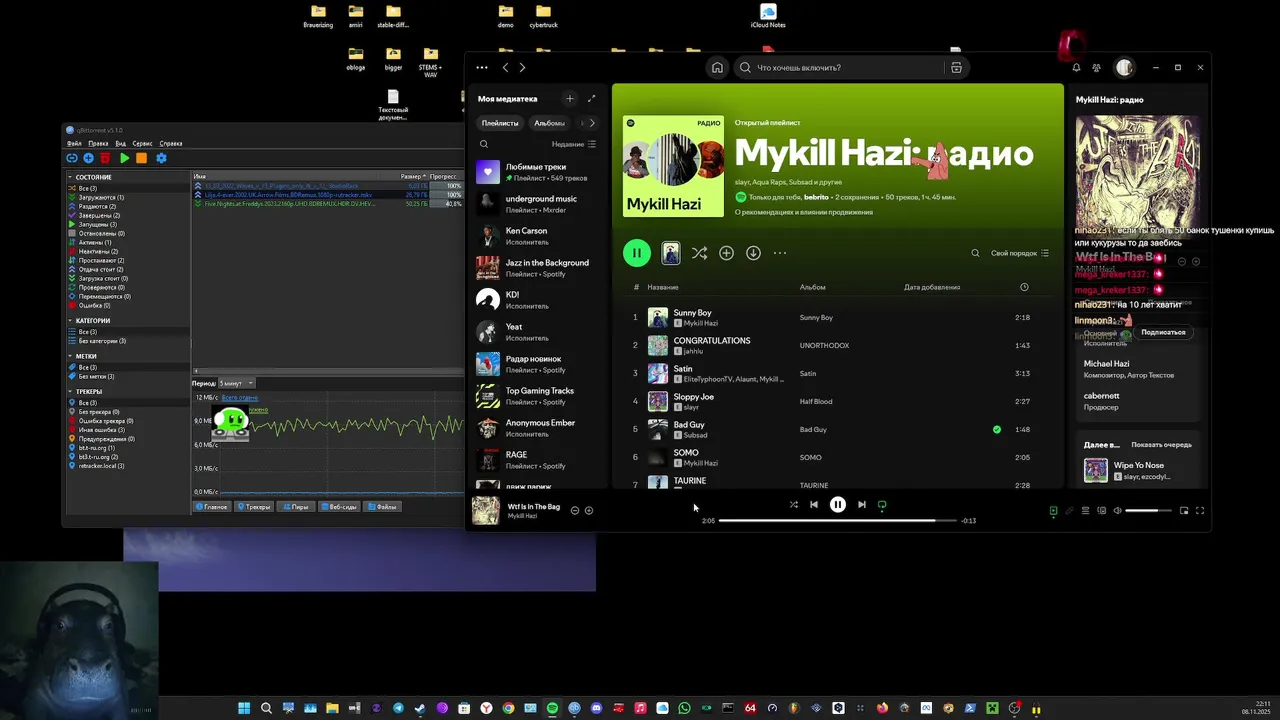Go to Spotify Home
The height and width of the screenshot is (720, 1280).
click(717, 68)
